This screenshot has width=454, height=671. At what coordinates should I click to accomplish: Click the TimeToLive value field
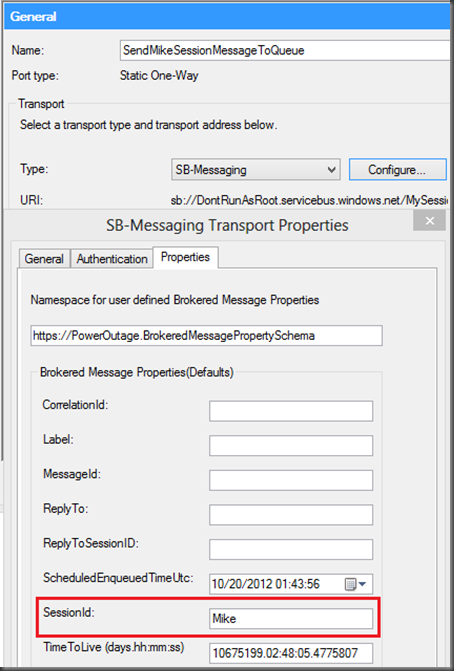pos(291,653)
